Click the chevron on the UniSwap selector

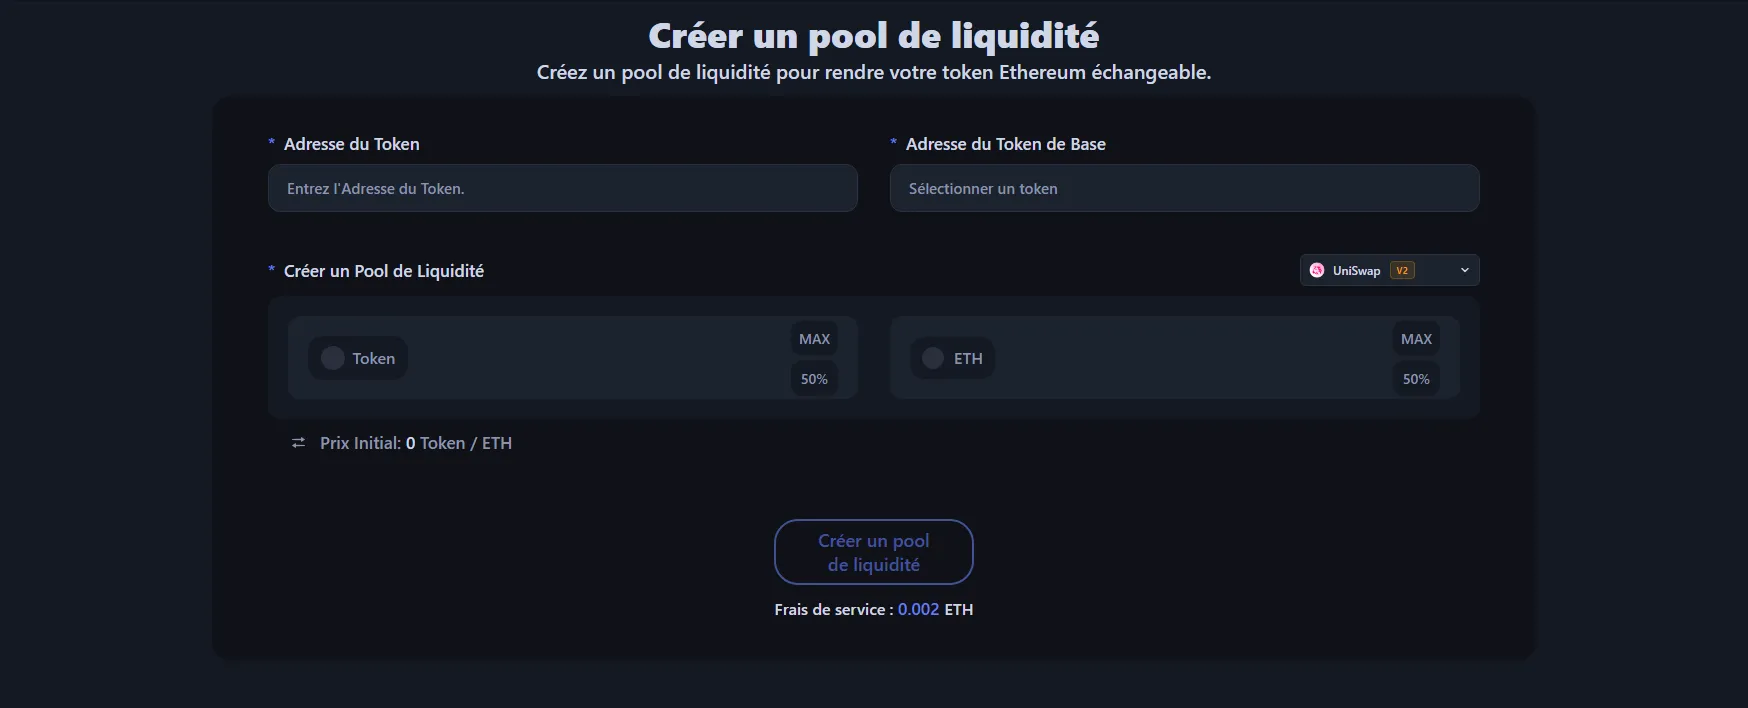pos(1464,270)
